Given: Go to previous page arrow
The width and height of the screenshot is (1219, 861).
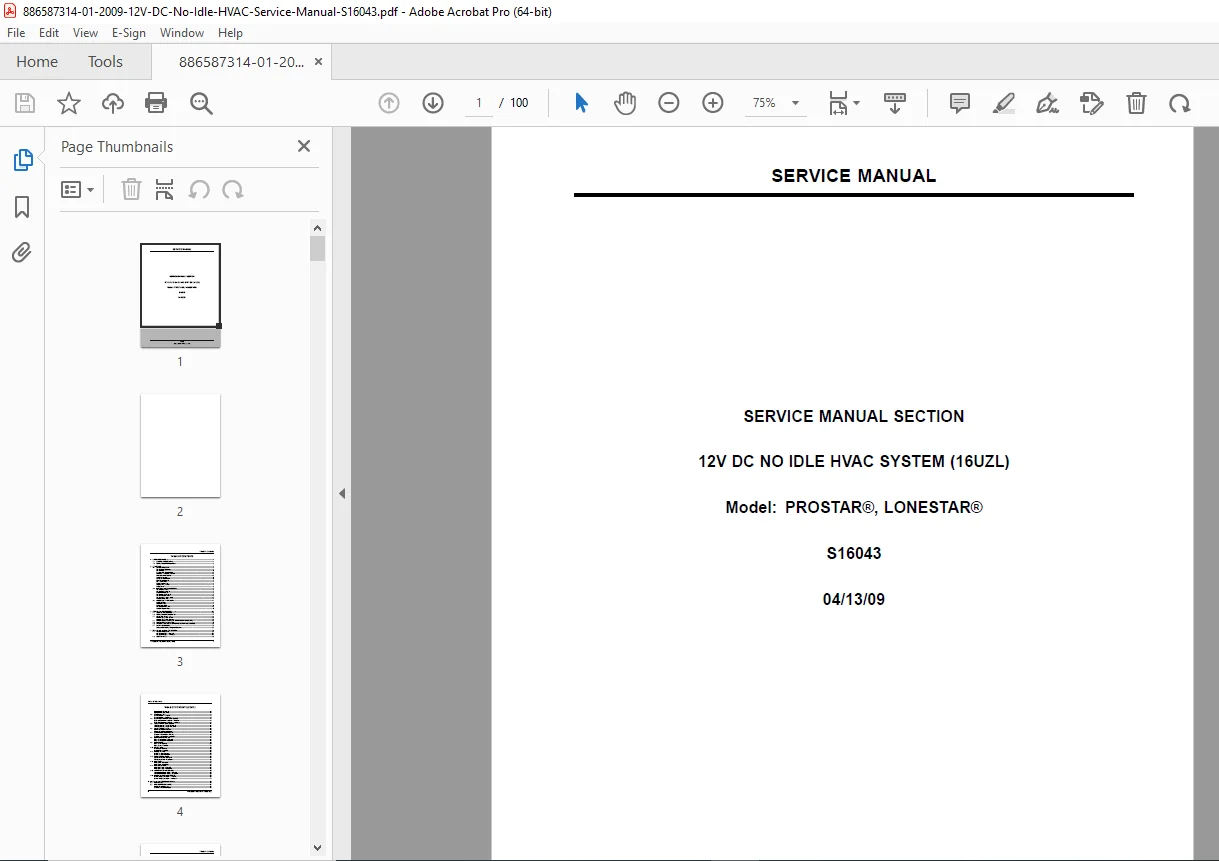Looking at the screenshot, I should coord(389,103).
